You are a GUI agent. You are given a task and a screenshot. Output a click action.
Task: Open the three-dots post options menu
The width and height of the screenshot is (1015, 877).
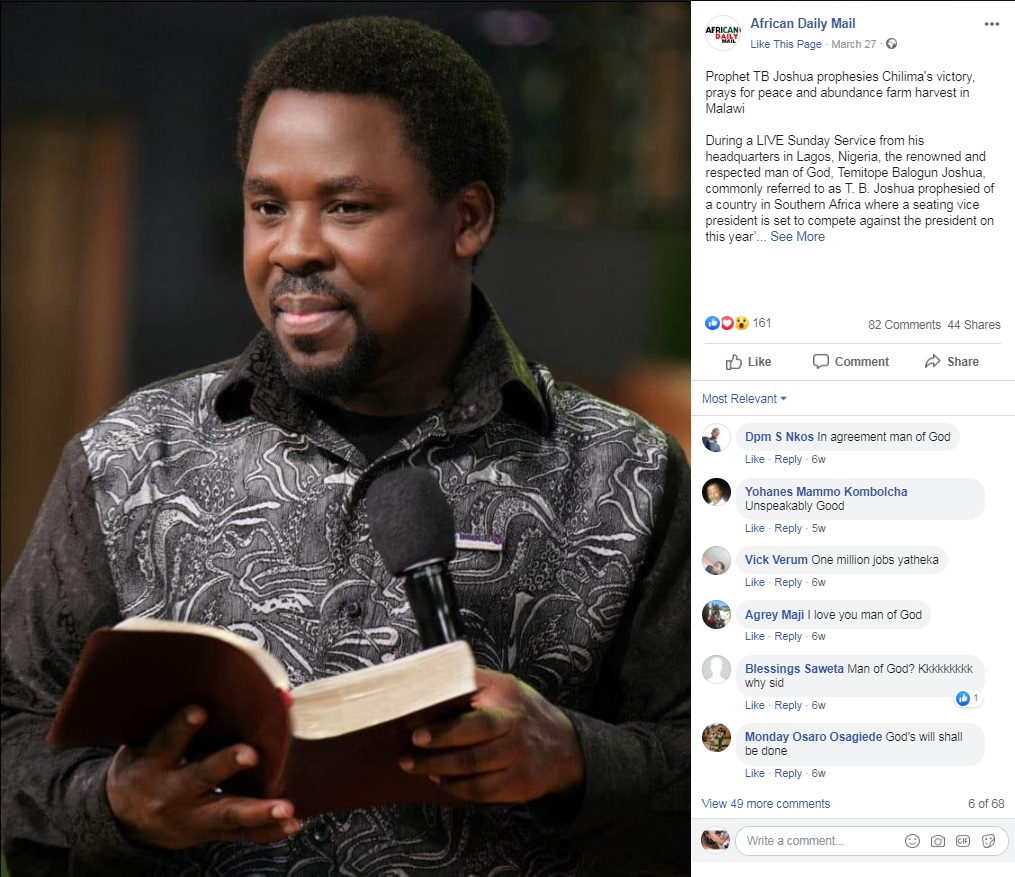click(x=991, y=24)
